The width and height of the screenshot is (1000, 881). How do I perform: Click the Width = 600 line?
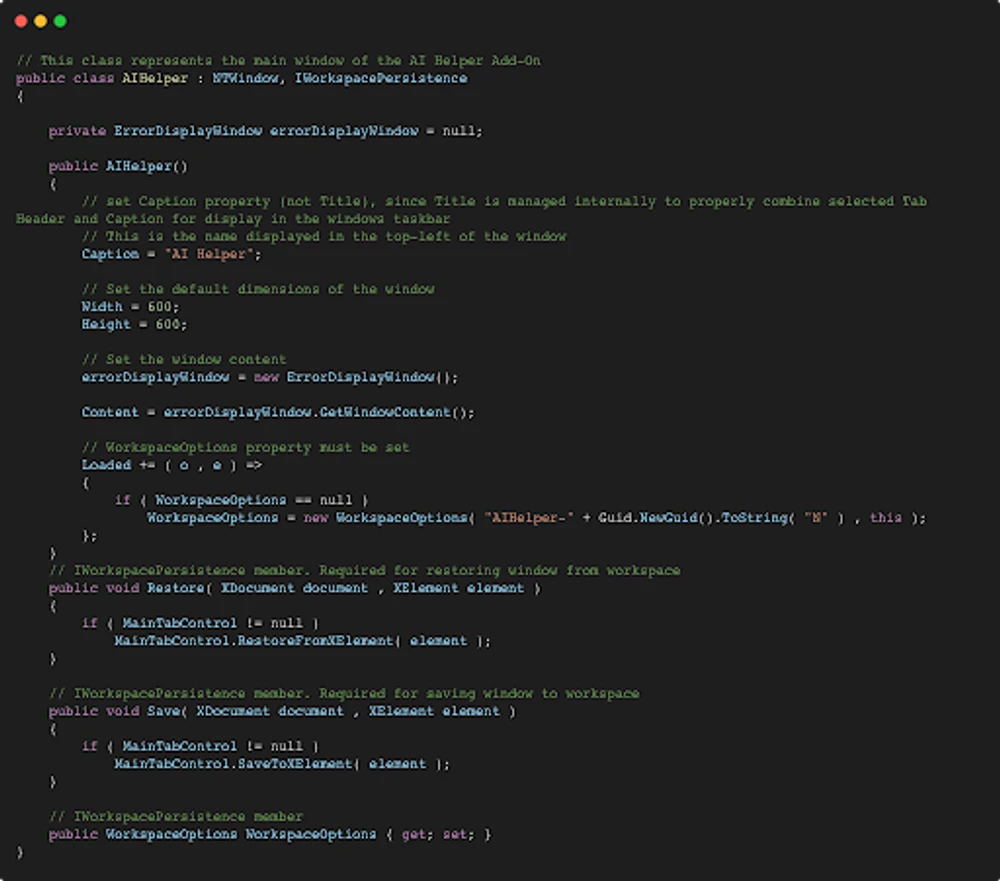pos(130,307)
